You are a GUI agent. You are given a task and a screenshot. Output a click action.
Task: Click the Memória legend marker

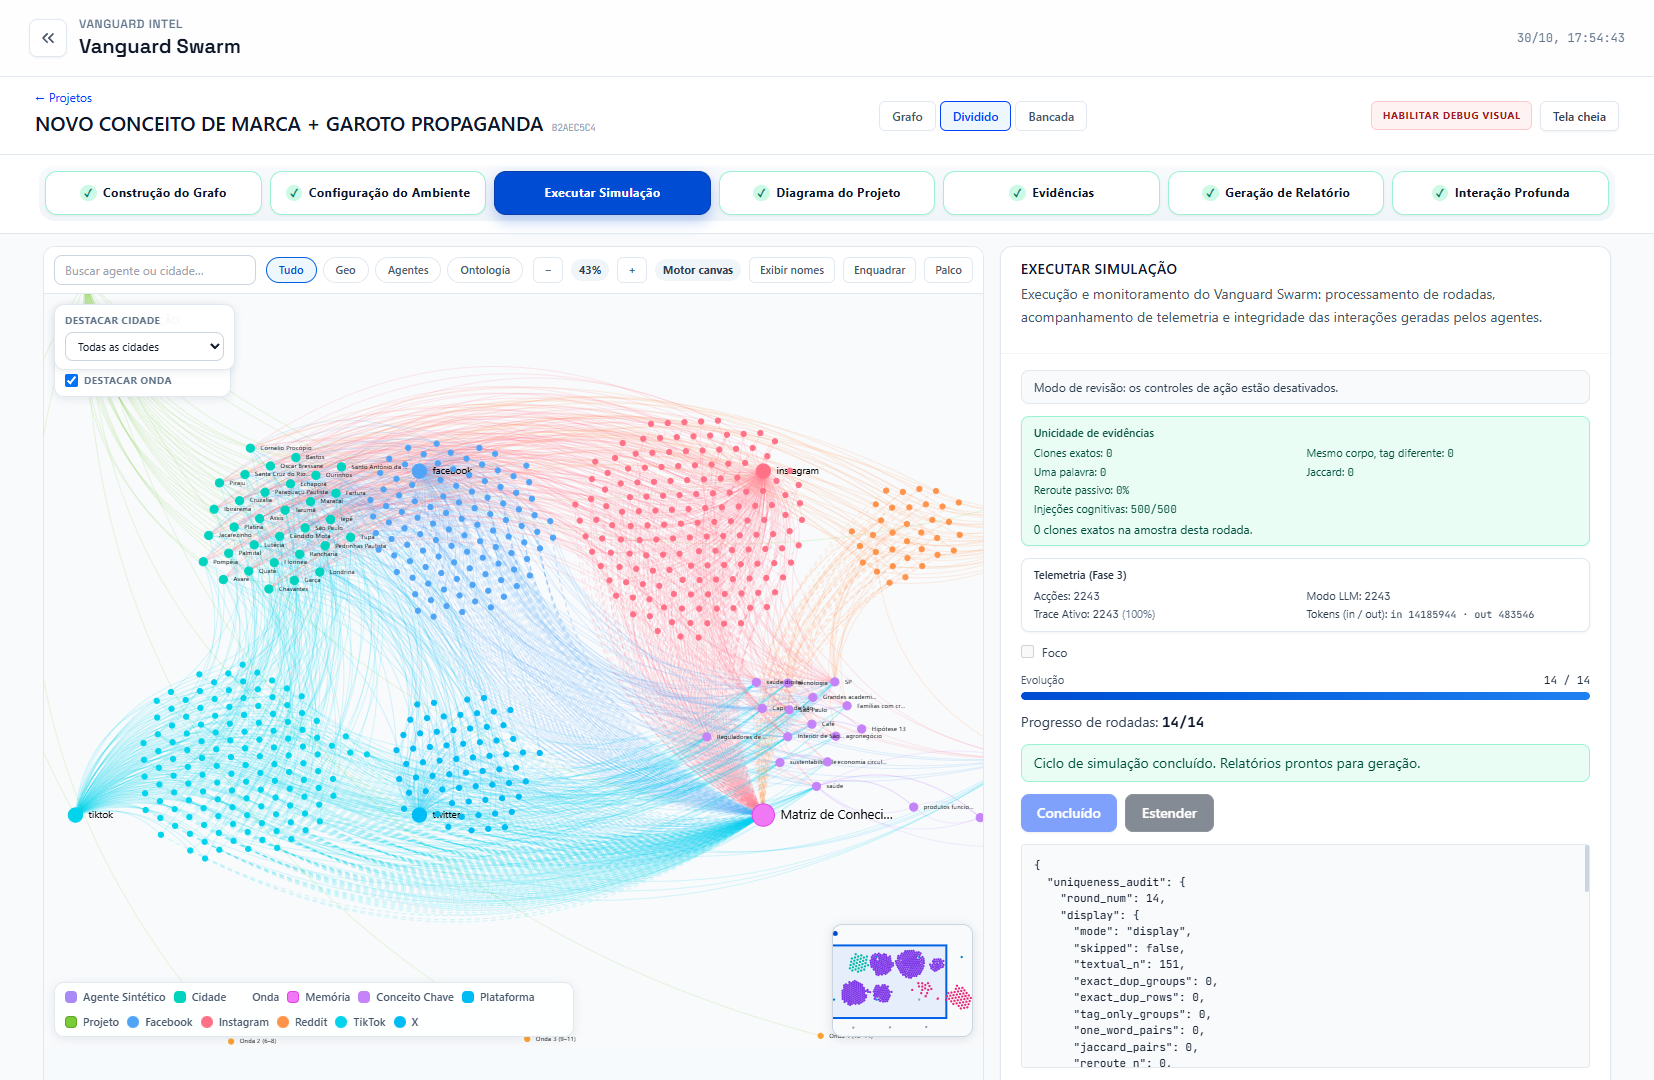[293, 997]
